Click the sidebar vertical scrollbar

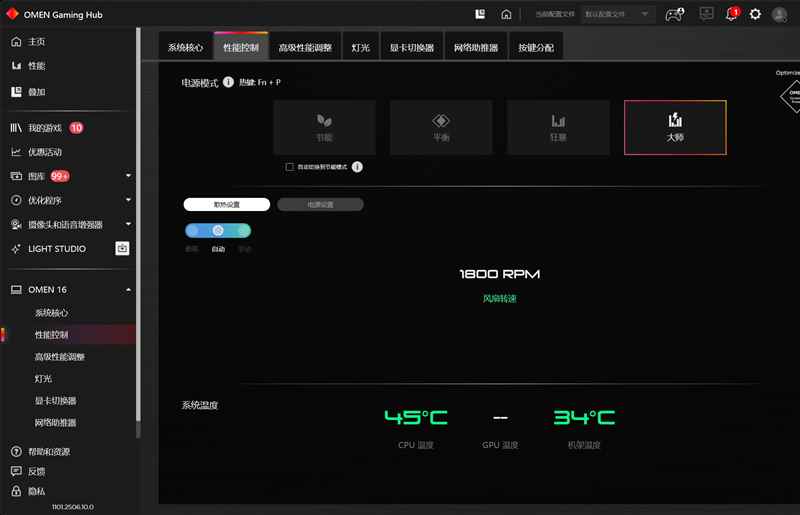(138, 225)
